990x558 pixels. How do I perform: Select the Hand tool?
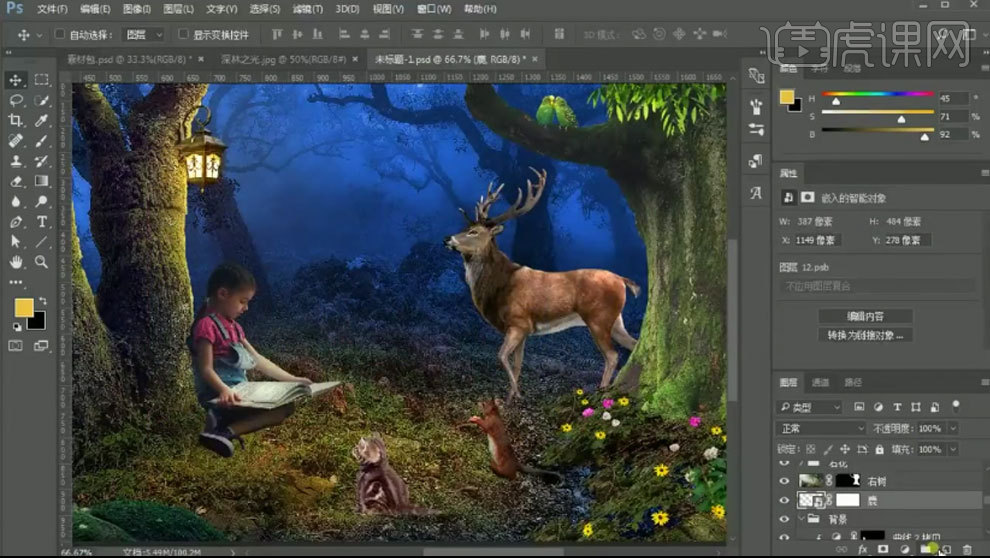[16, 262]
